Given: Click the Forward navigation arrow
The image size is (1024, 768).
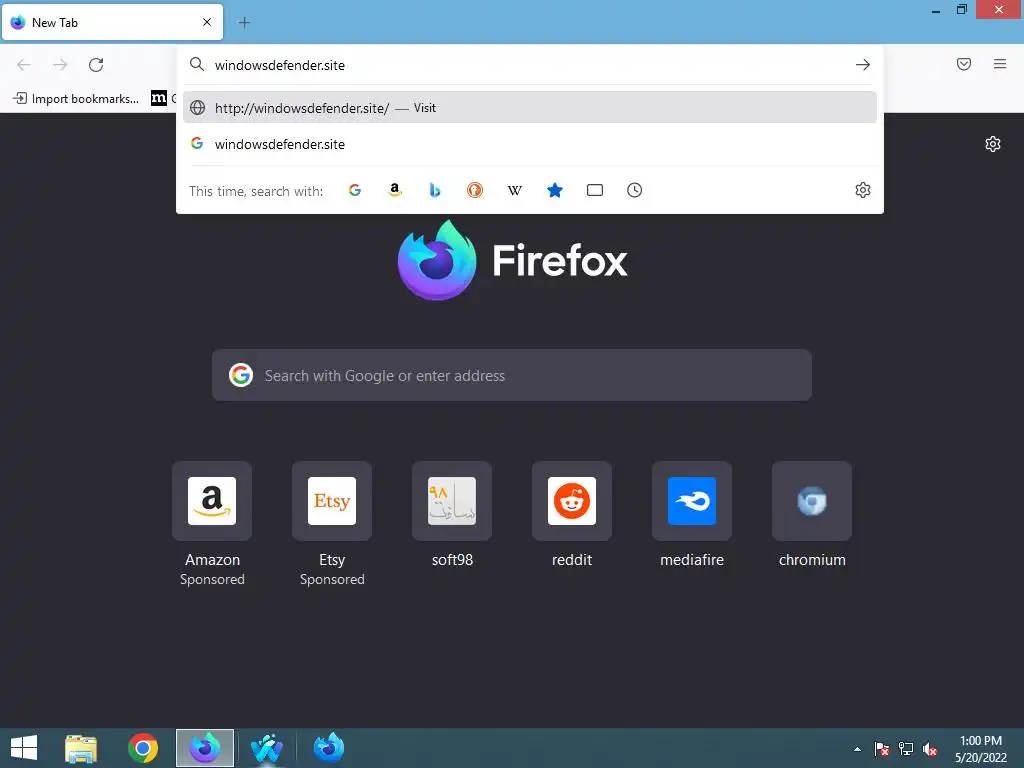Looking at the screenshot, I should [x=60, y=65].
